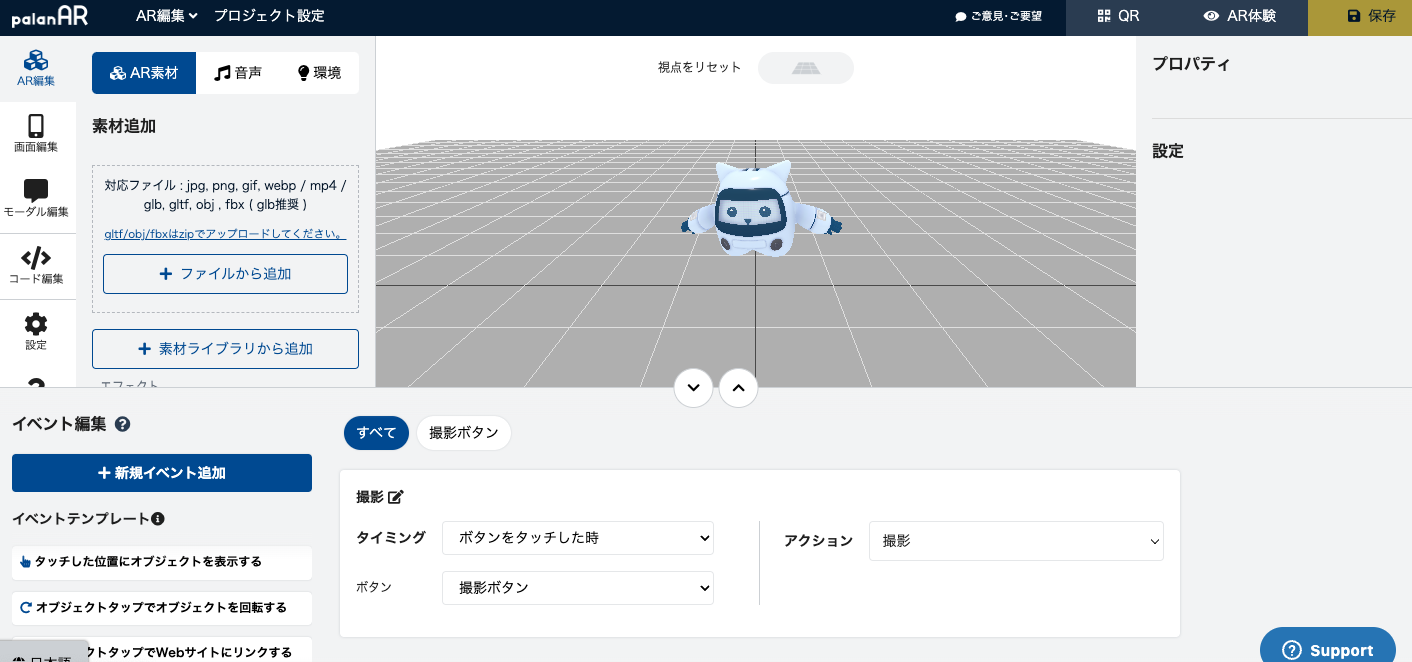Click the palanAR logo
Image resolution: width=1412 pixels, height=662 pixels.
[x=51, y=16]
